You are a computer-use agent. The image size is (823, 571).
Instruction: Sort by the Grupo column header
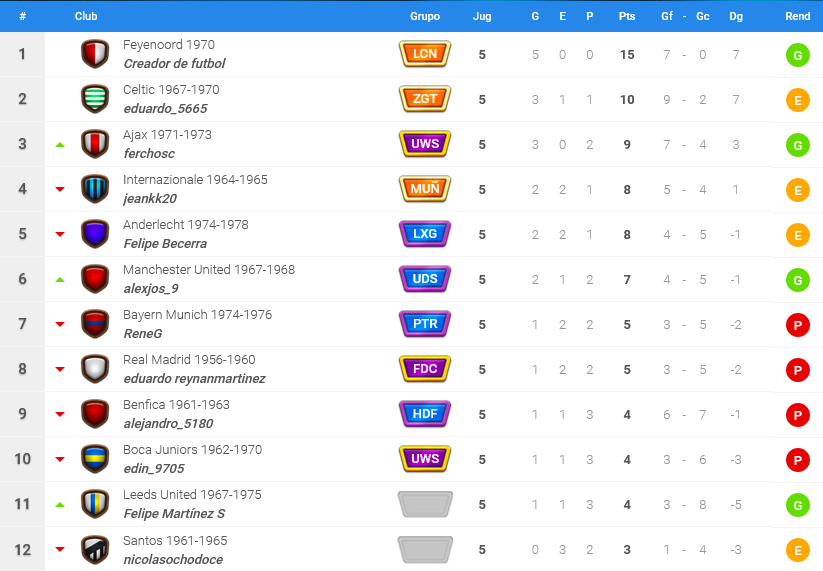point(425,16)
